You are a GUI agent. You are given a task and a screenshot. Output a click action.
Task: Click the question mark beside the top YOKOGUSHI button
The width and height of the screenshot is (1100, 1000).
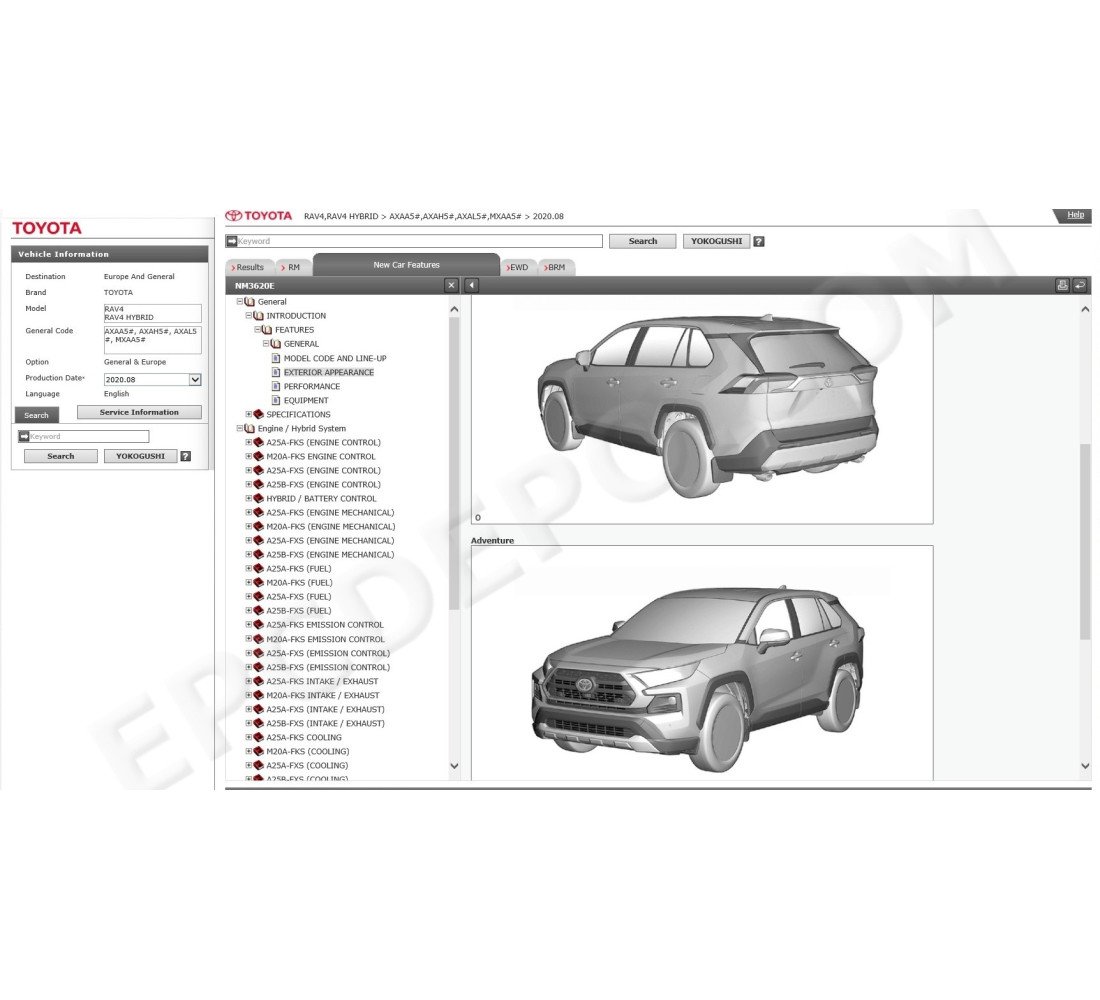(x=758, y=241)
